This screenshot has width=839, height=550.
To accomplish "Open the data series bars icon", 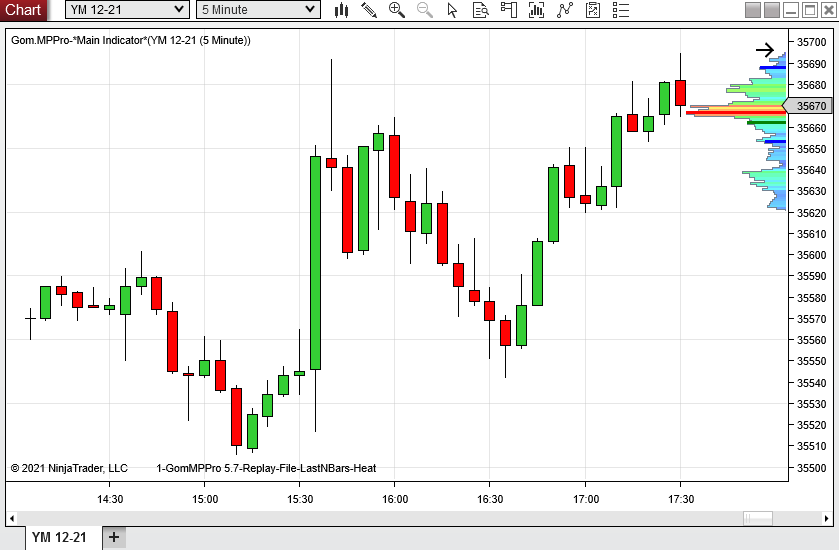I will click(536, 10).
